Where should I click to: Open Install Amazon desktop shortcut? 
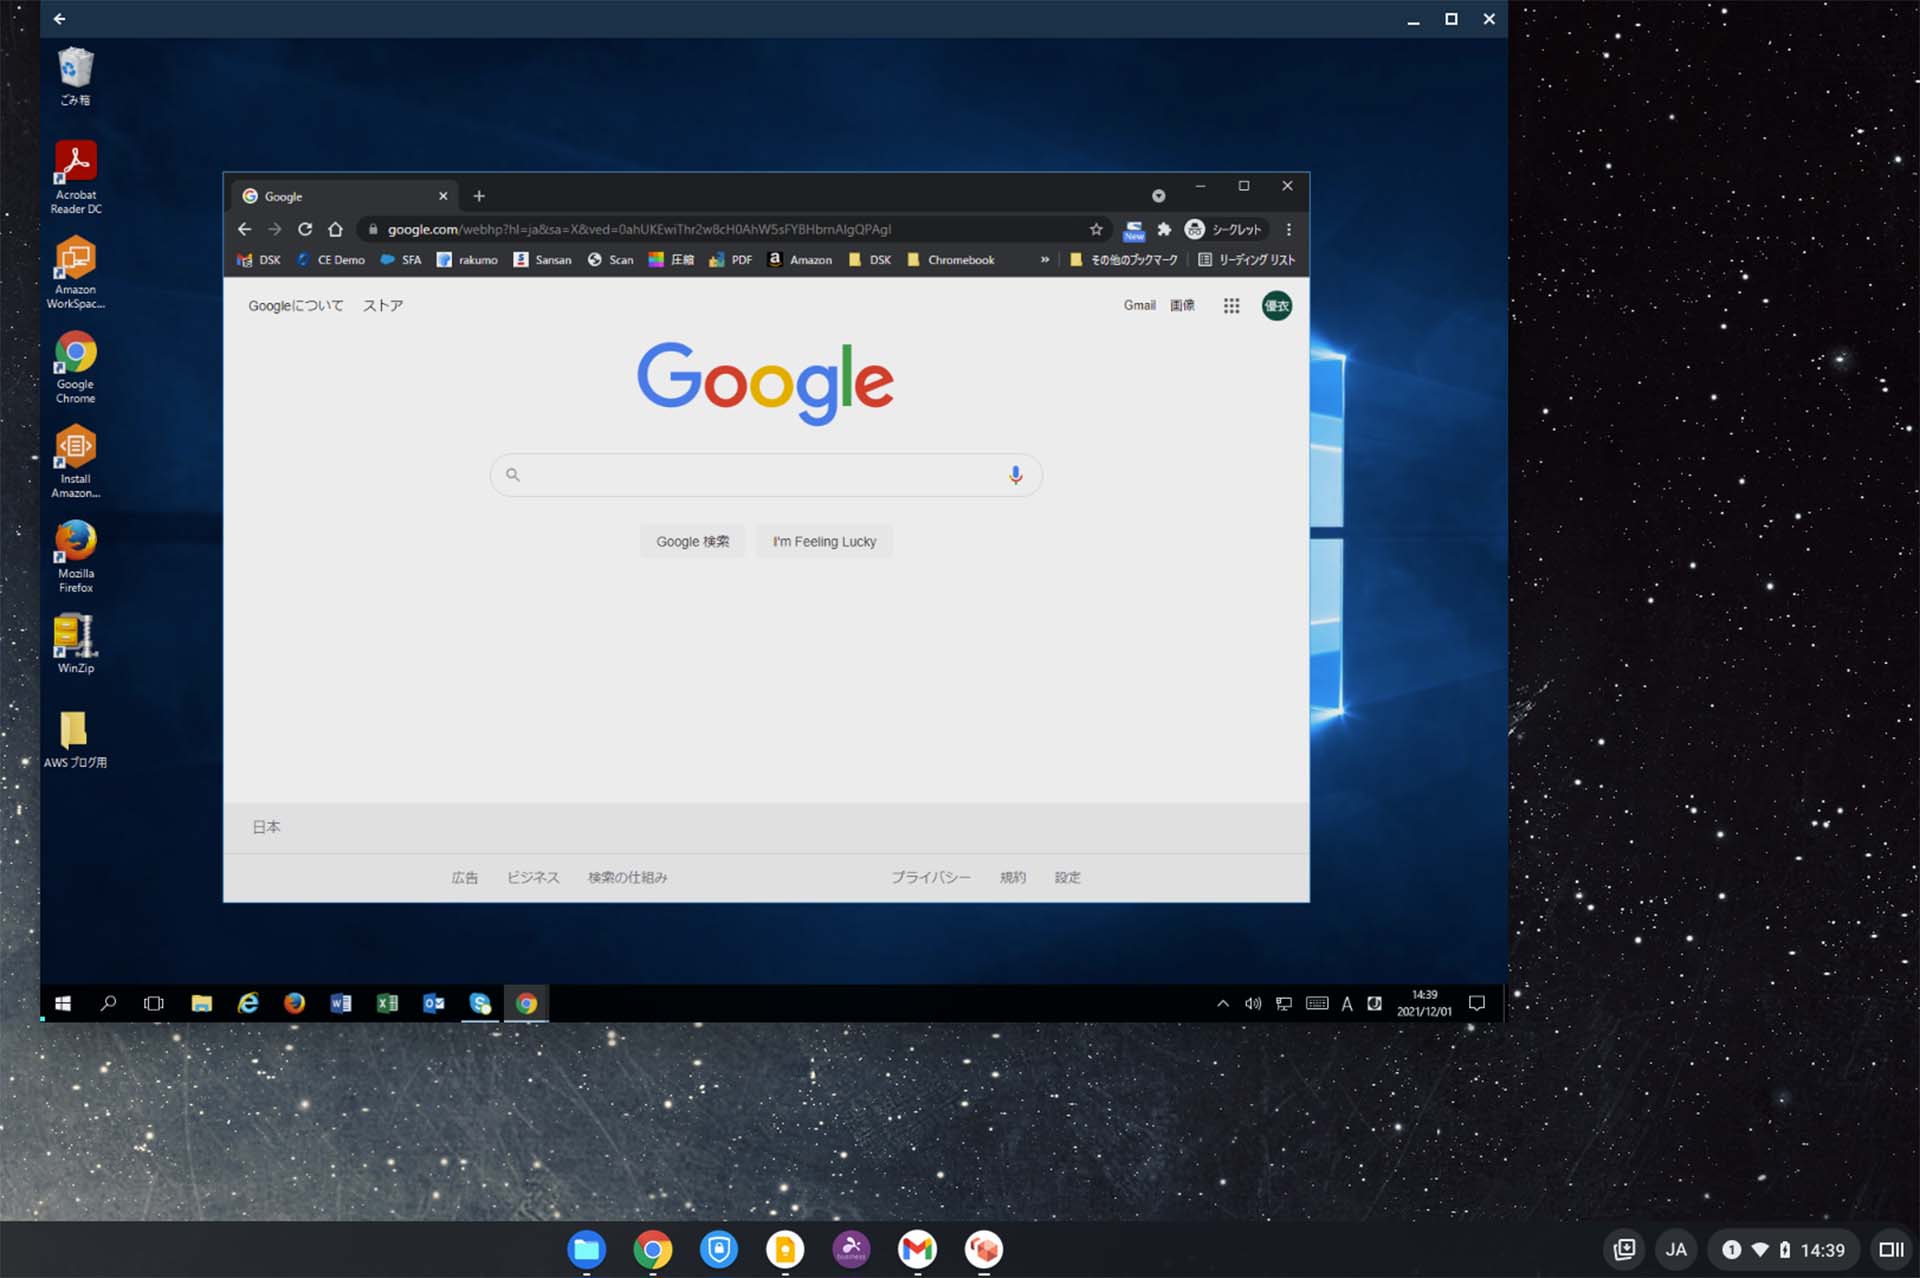[75, 462]
